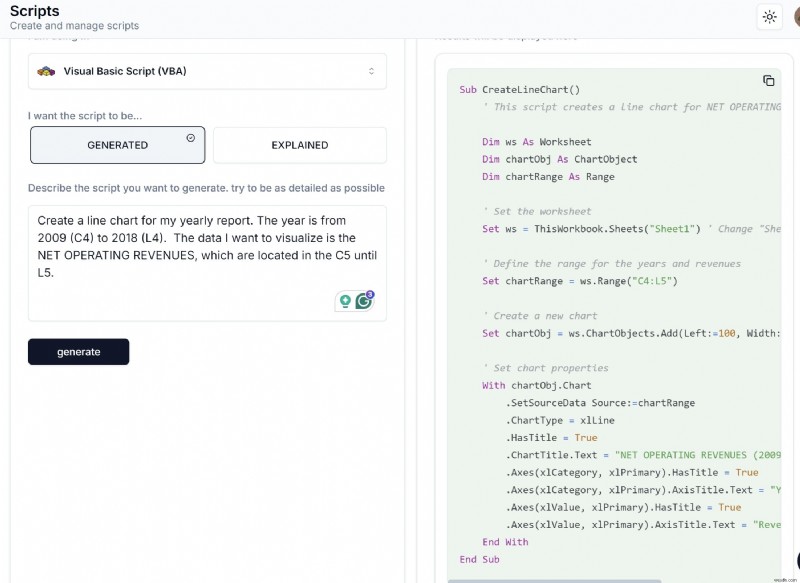Click the Grammarly icon in the text box
Image resolution: width=800 pixels, height=583 pixels.
click(364, 300)
